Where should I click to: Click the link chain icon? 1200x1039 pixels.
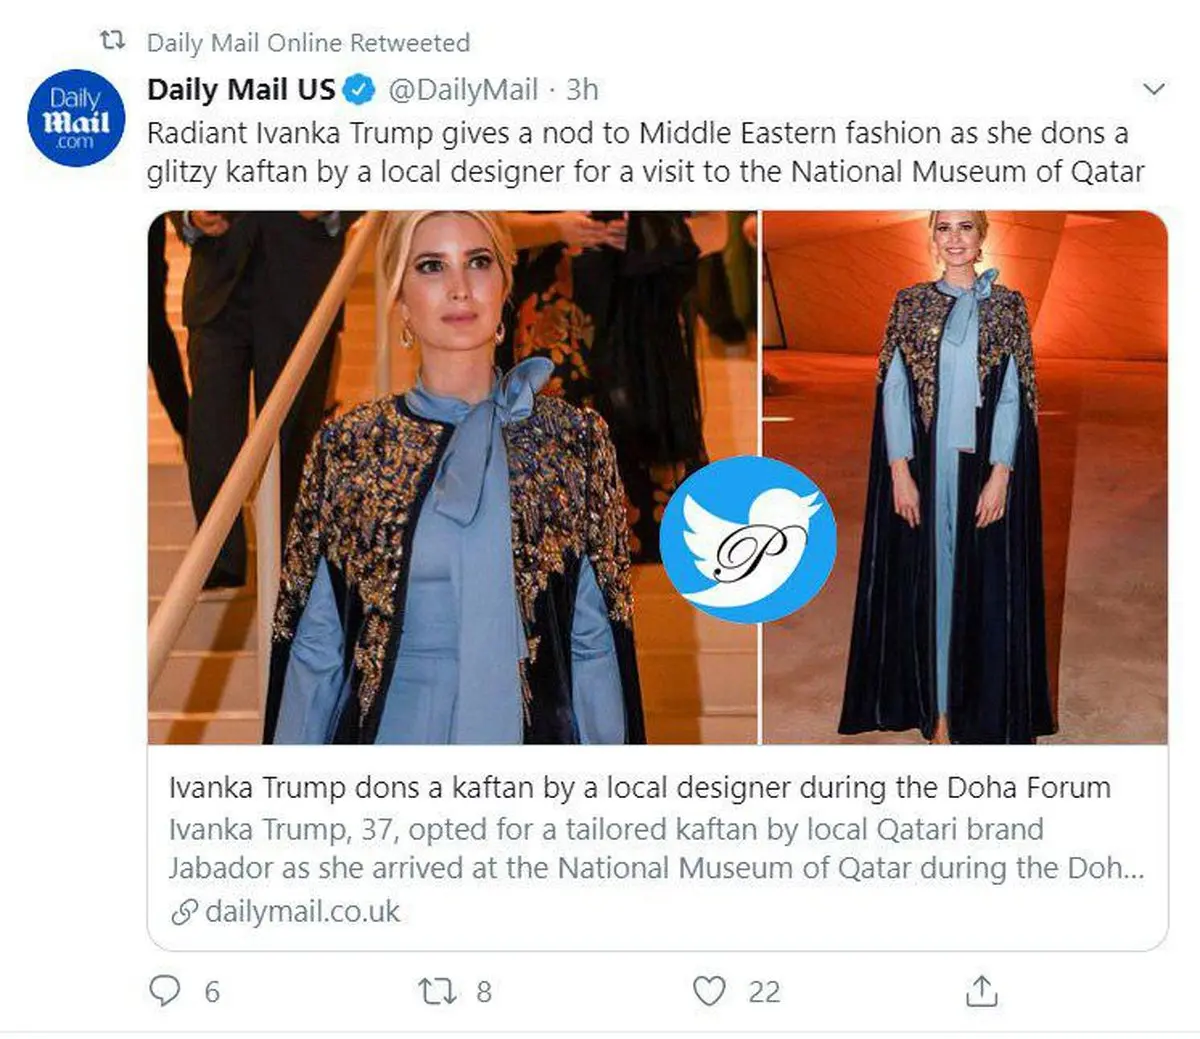pyautogui.click(x=184, y=912)
